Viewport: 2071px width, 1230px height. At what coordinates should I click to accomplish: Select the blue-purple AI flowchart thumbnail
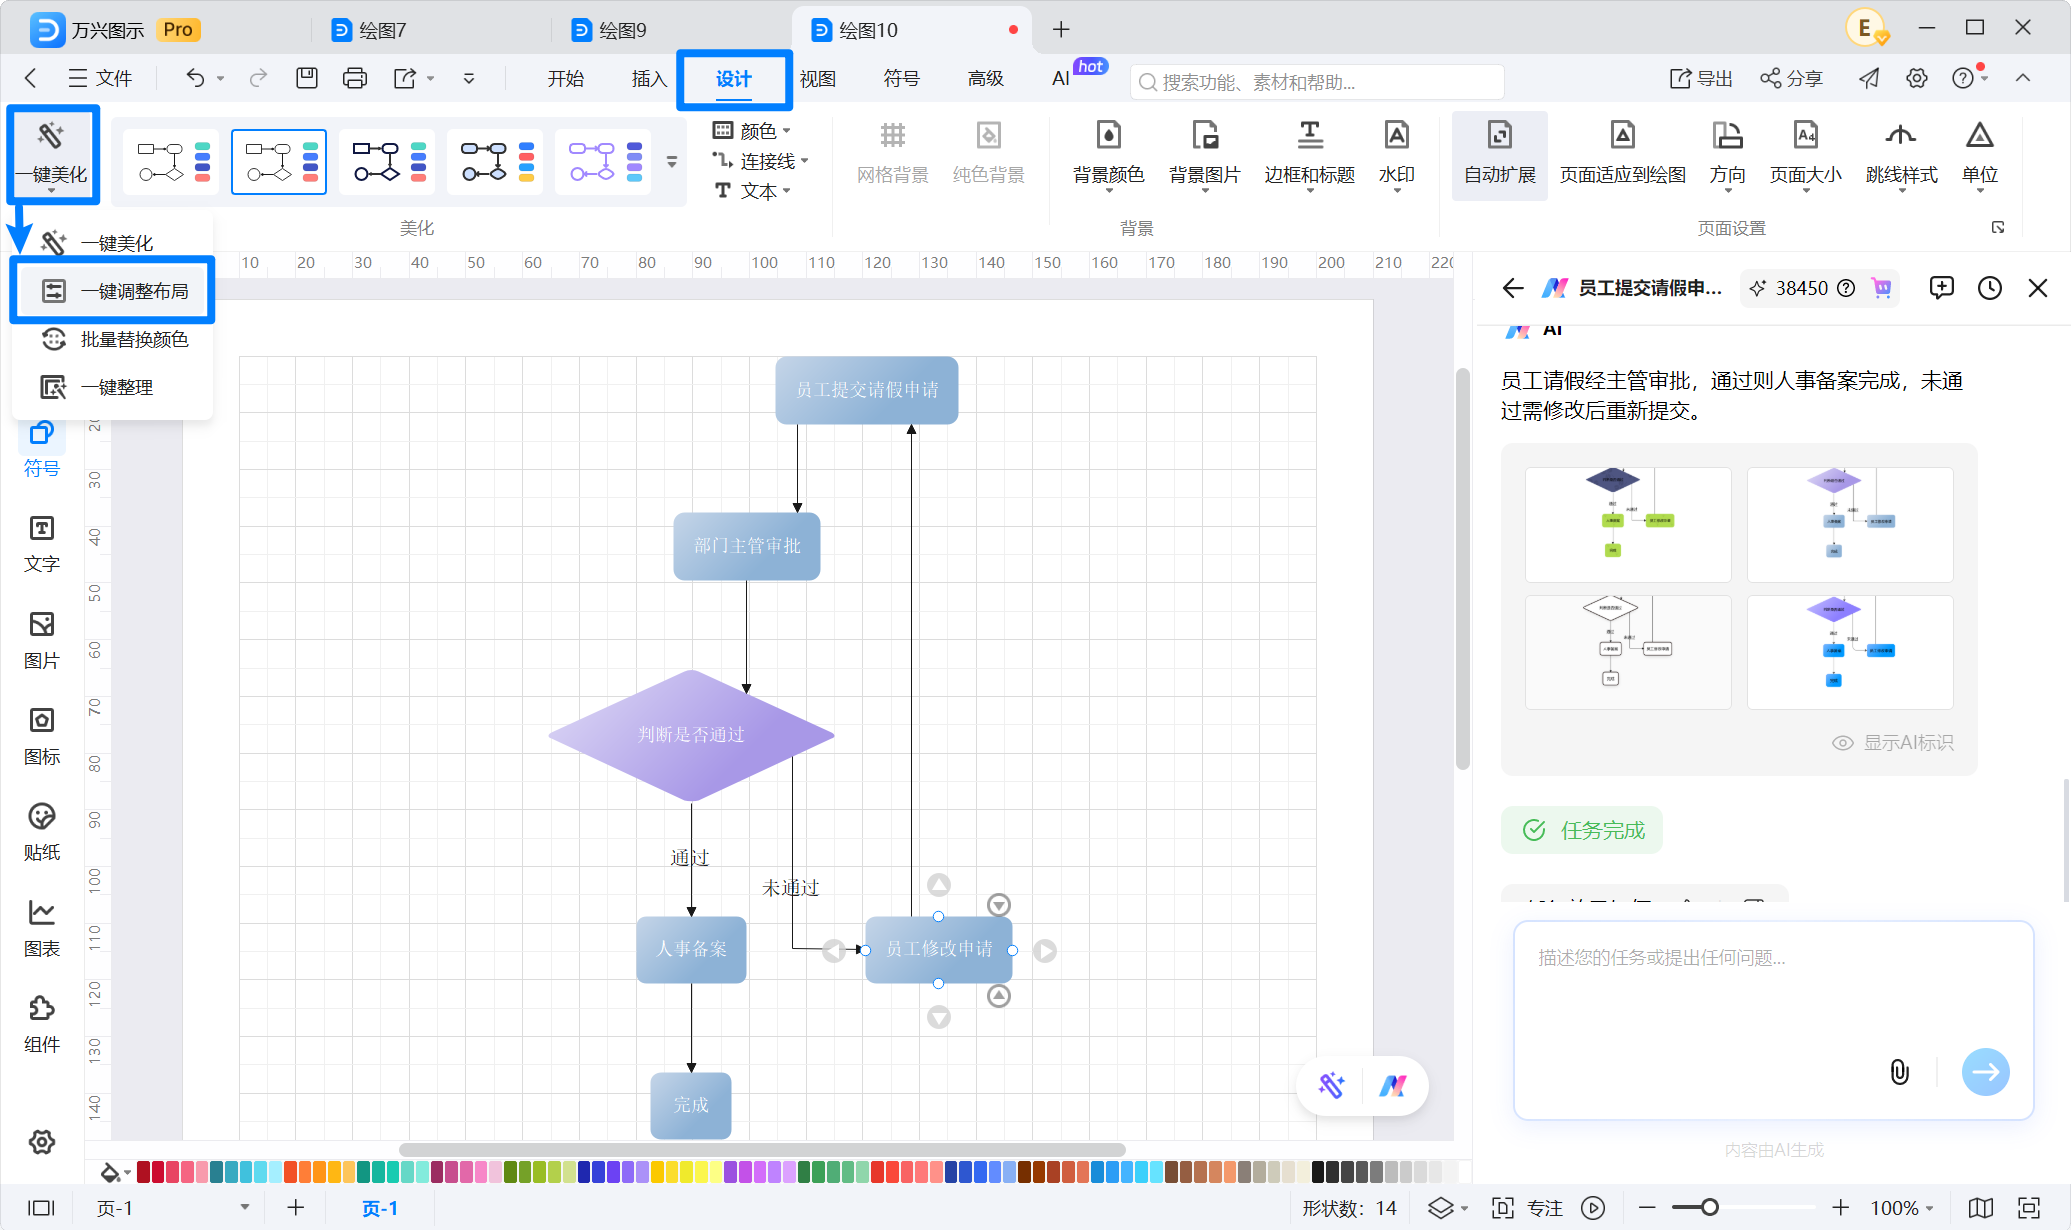1849,652
